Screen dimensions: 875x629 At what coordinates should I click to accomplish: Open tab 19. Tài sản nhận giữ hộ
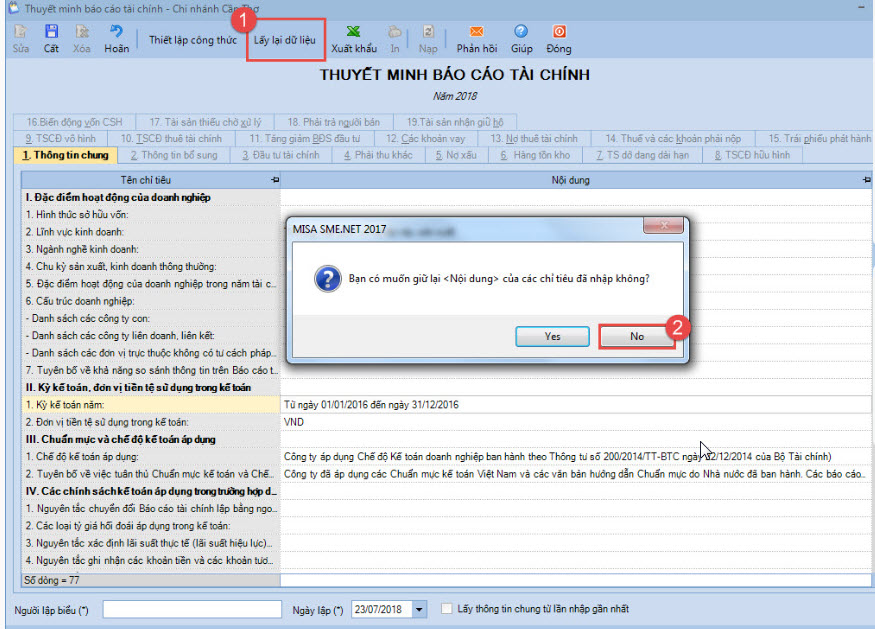tap(455, 122)
